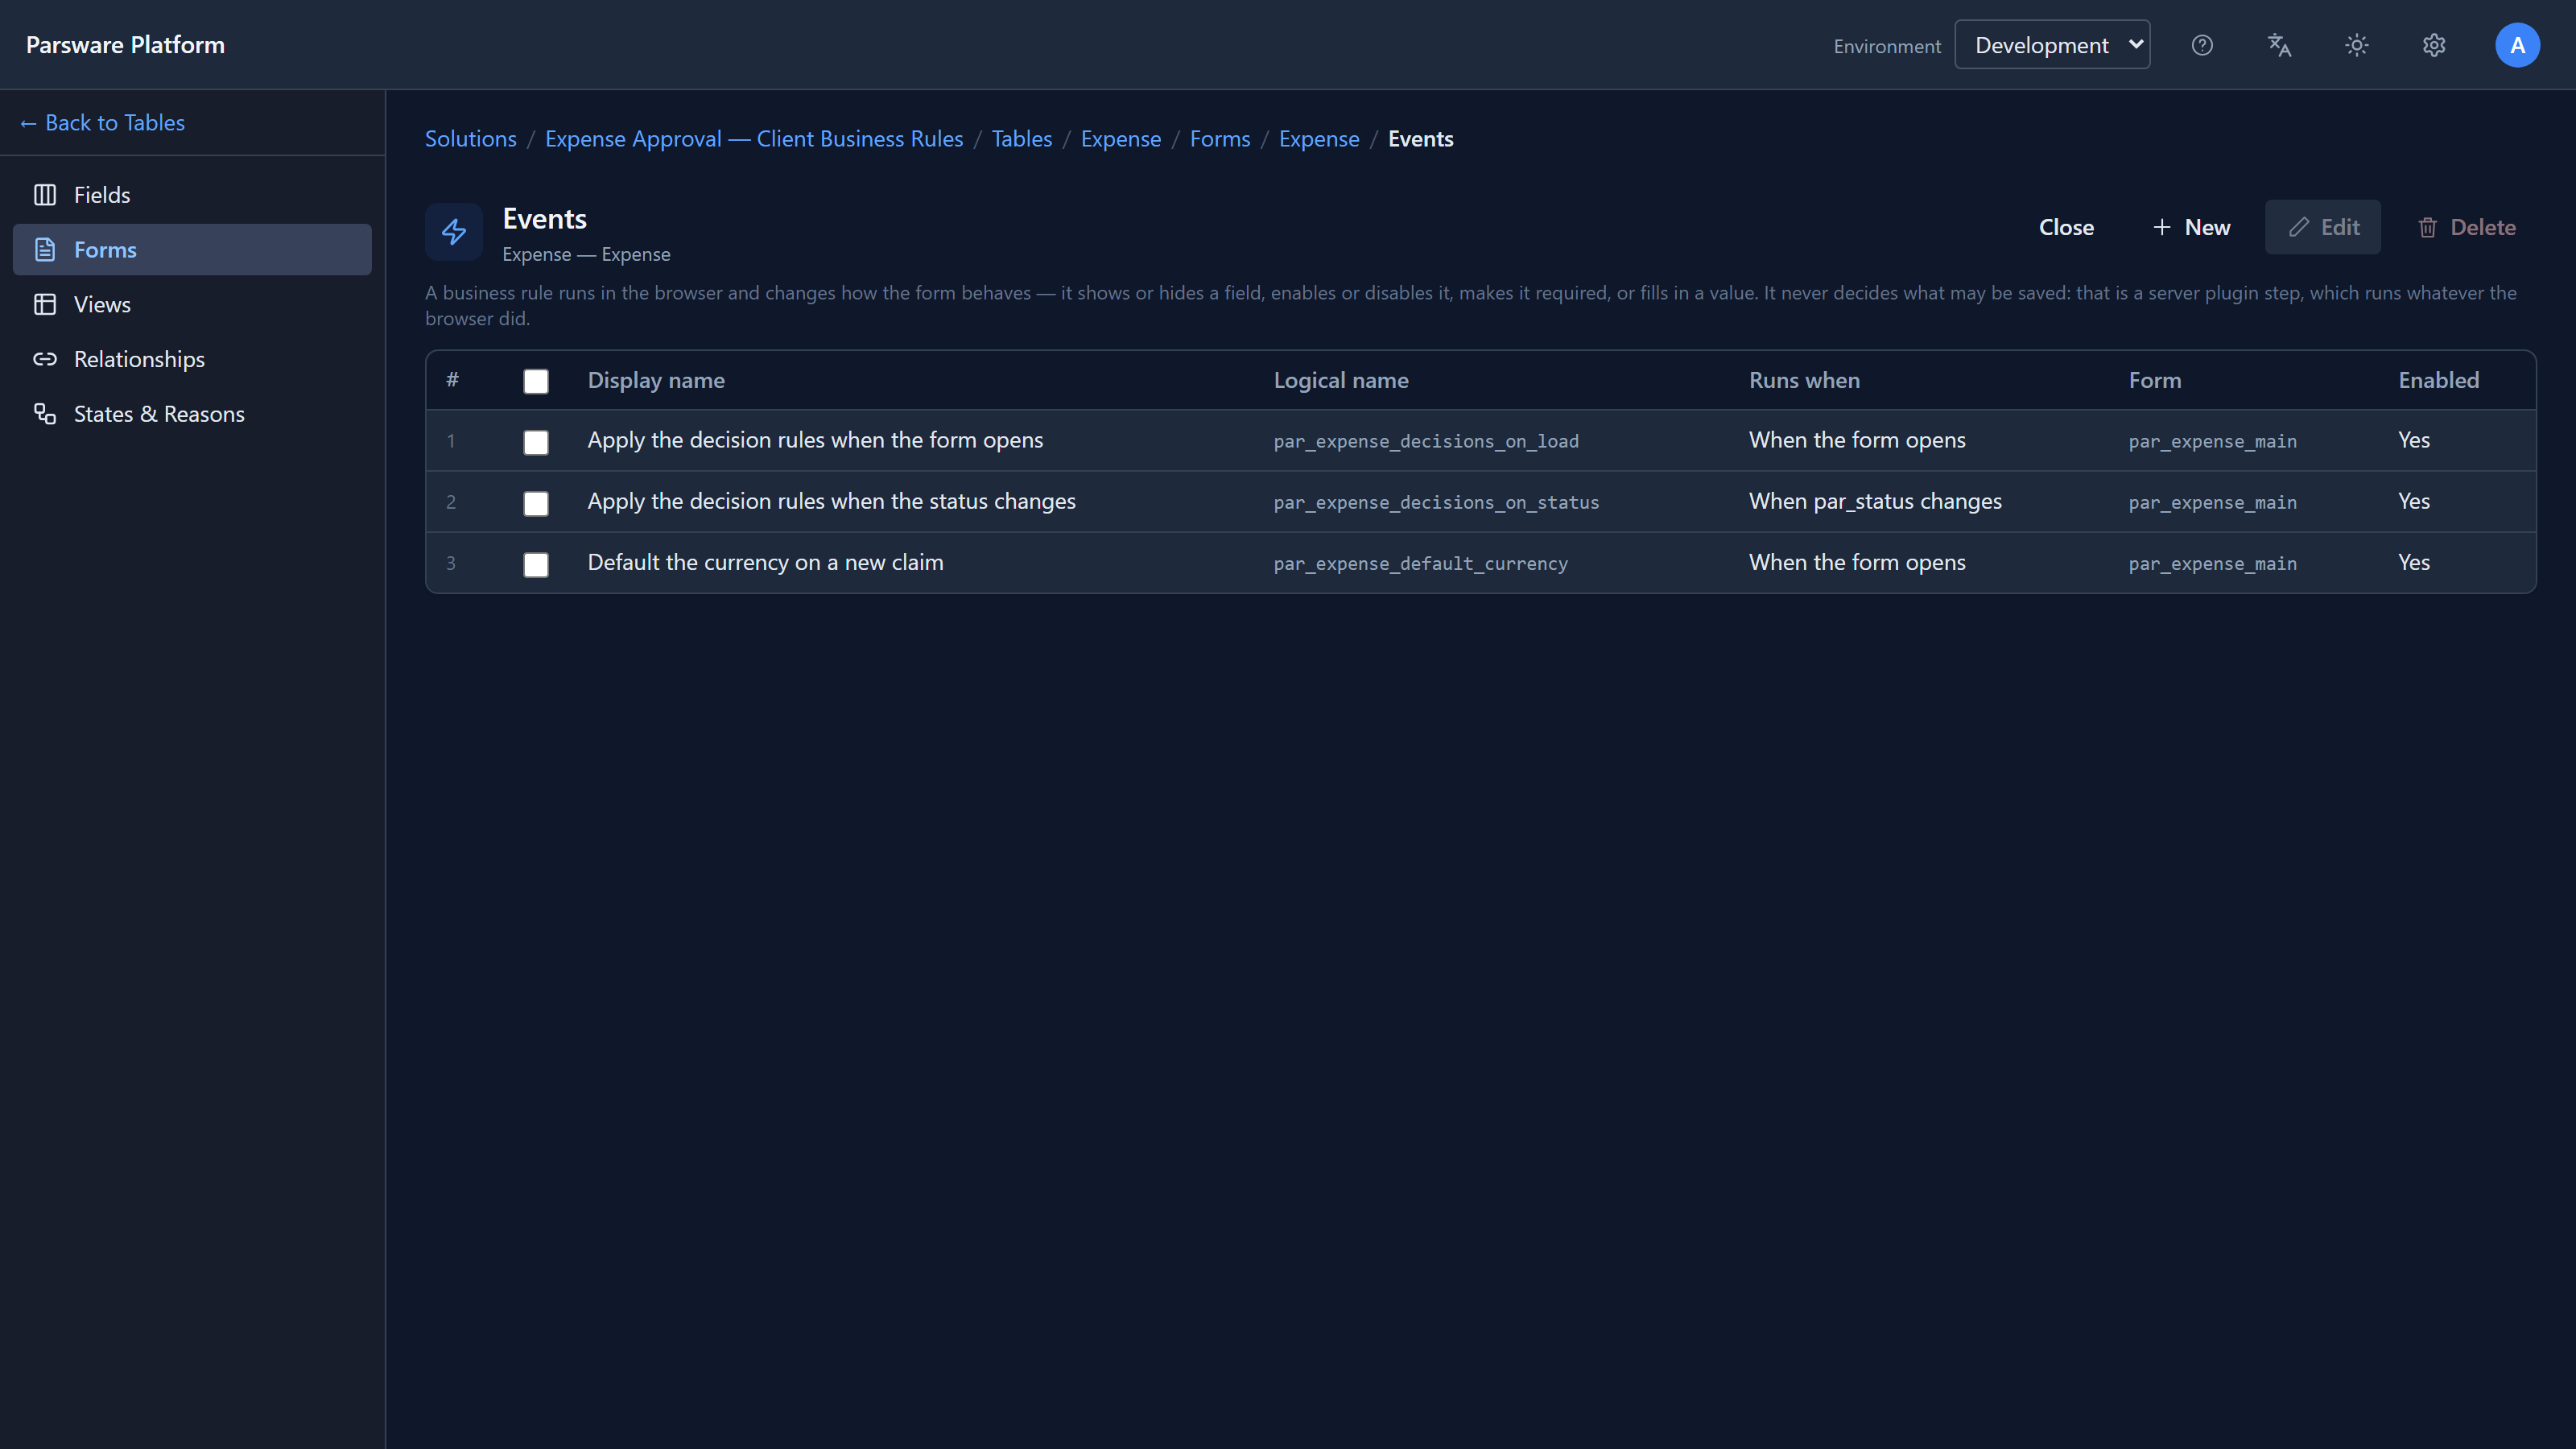The height and width of the screenshot is (1449, 2576).
Task: Go Back to Tables link
Action: tap(102, 123)
